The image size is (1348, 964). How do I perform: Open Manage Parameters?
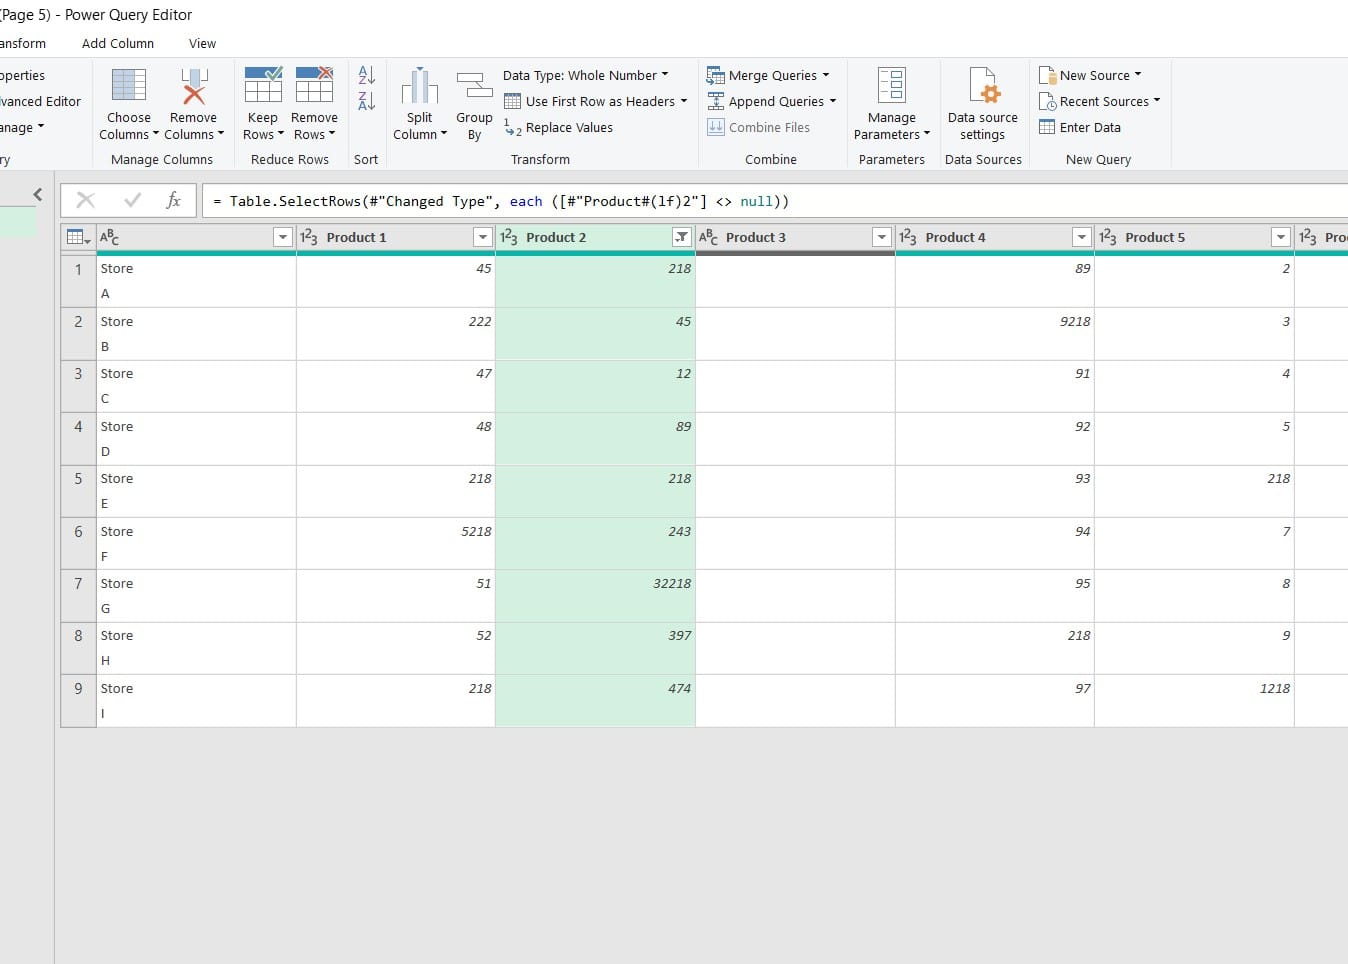pyautogui.click(x=892, y=104)
